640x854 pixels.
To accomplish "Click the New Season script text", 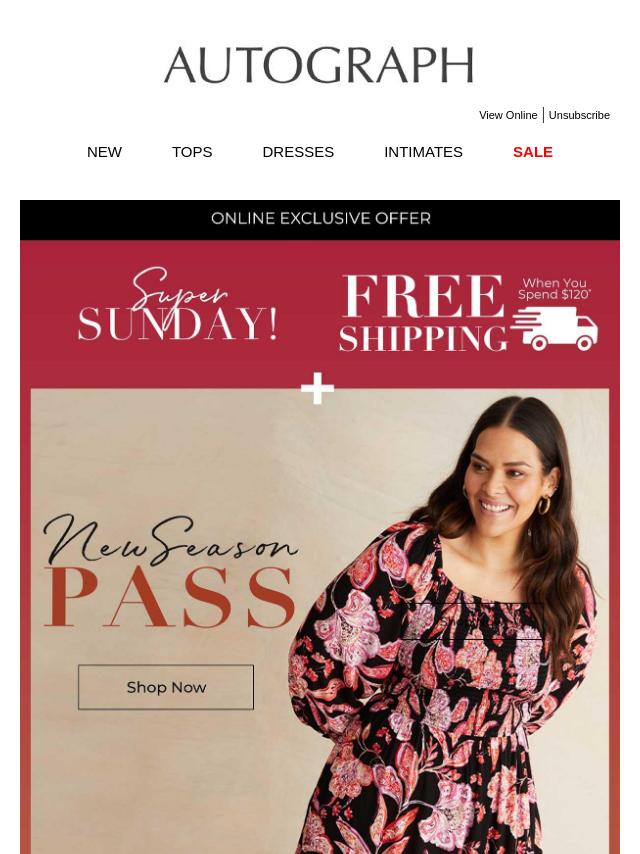I will [x=170, y=541].
